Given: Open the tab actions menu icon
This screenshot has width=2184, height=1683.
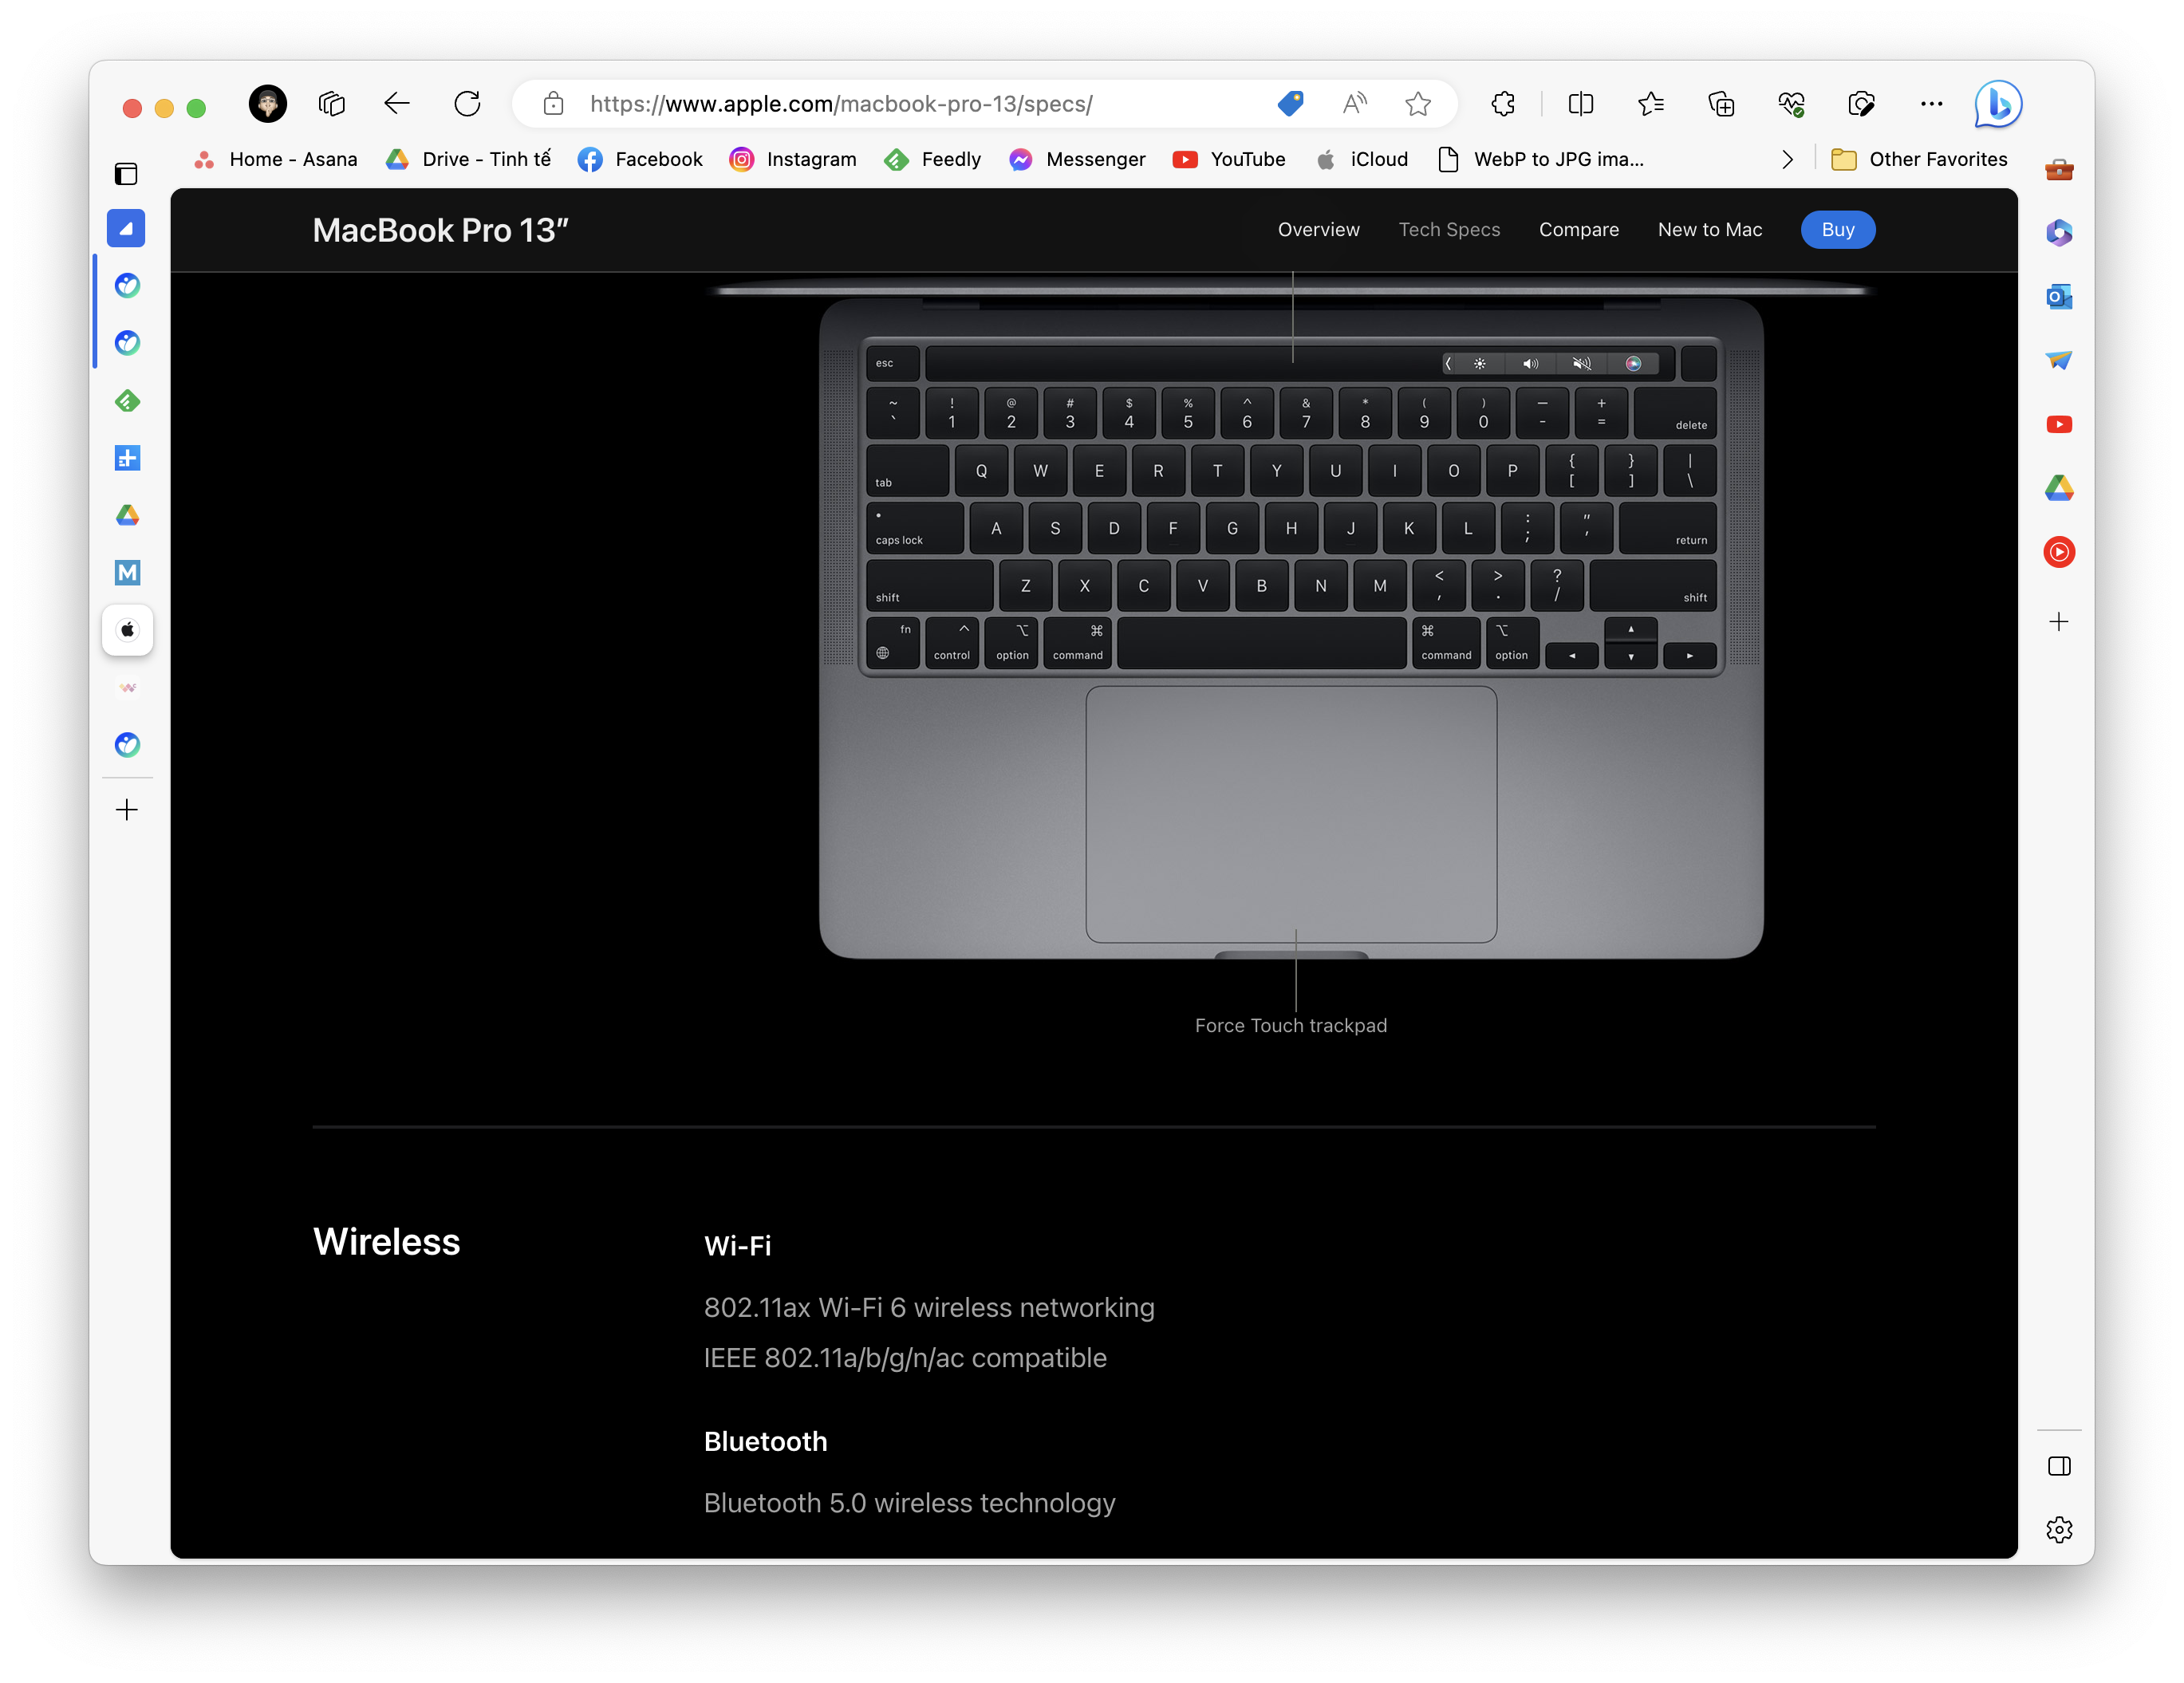Looking at the screenshot, I should click(x=331, y=104).
